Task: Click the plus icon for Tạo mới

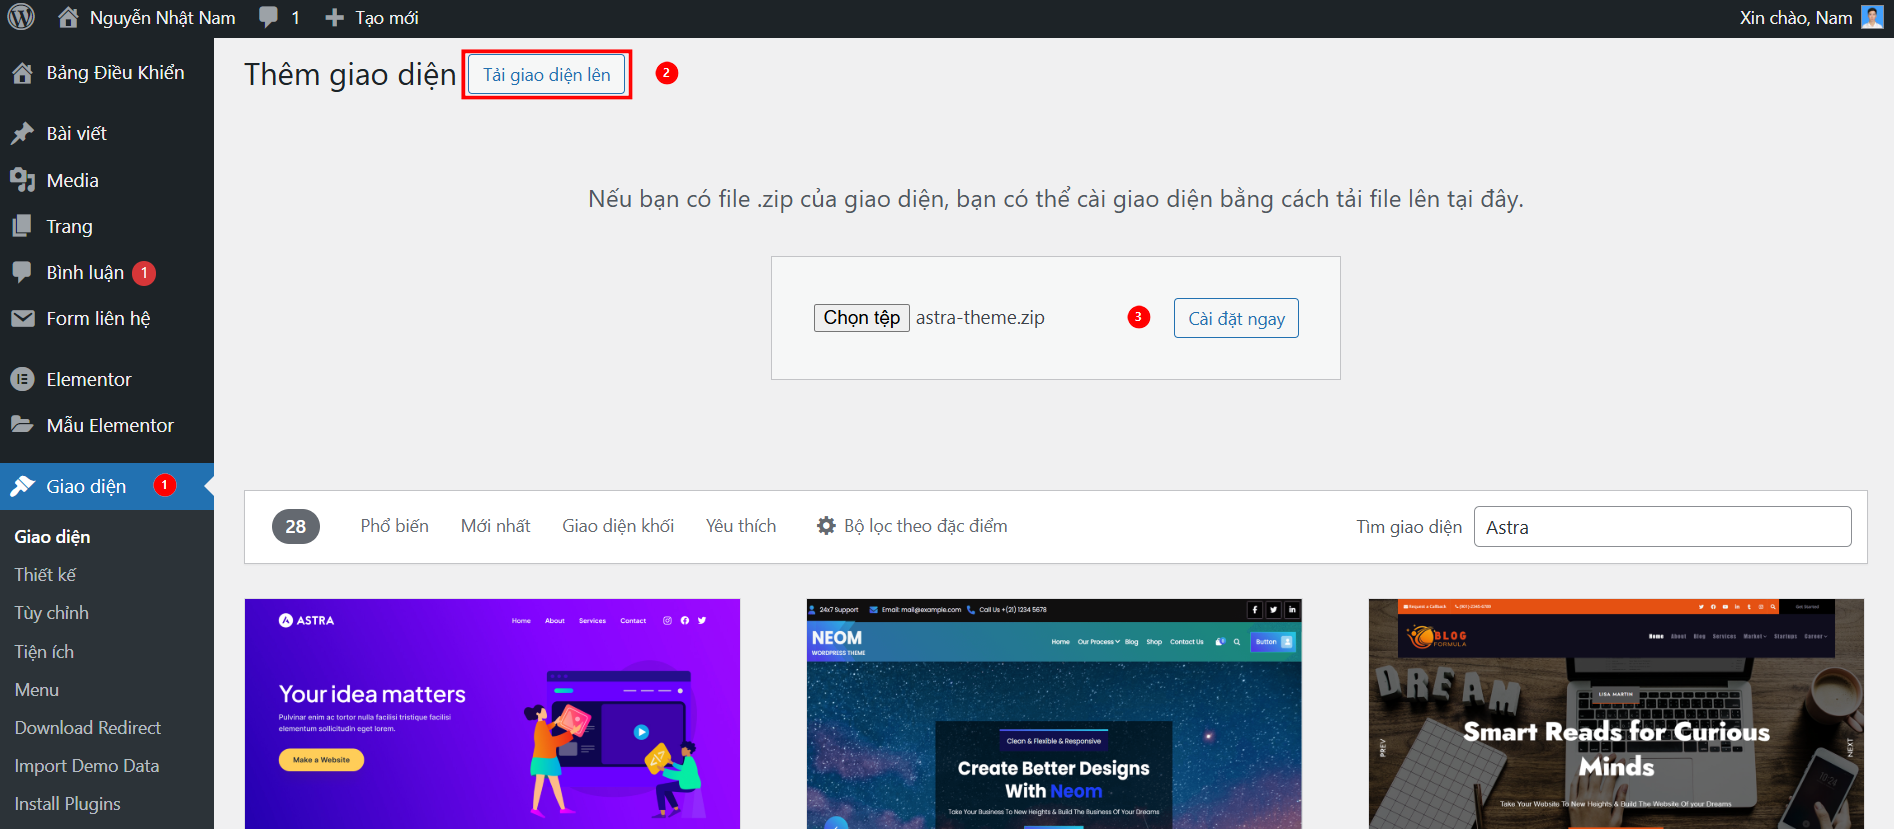Action: (x=335, y=18)
